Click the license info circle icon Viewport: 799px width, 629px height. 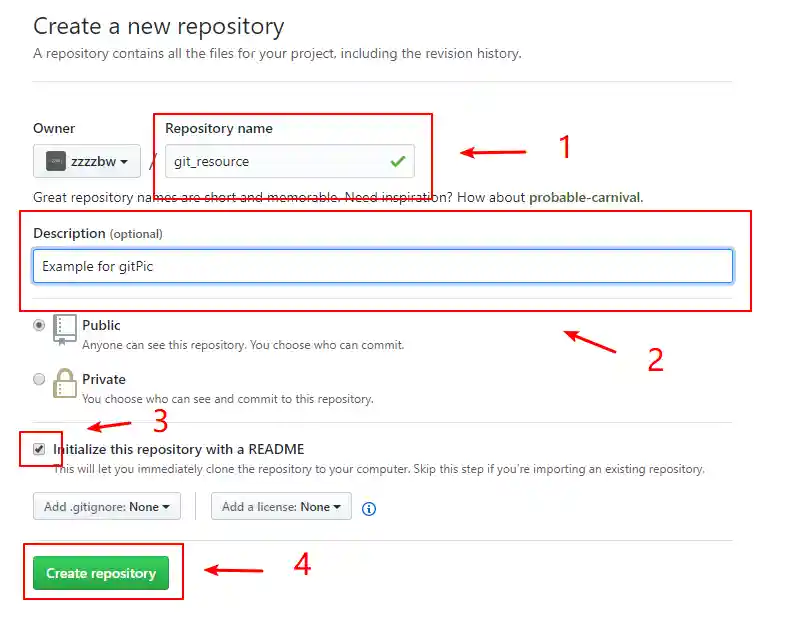[369, 508]
